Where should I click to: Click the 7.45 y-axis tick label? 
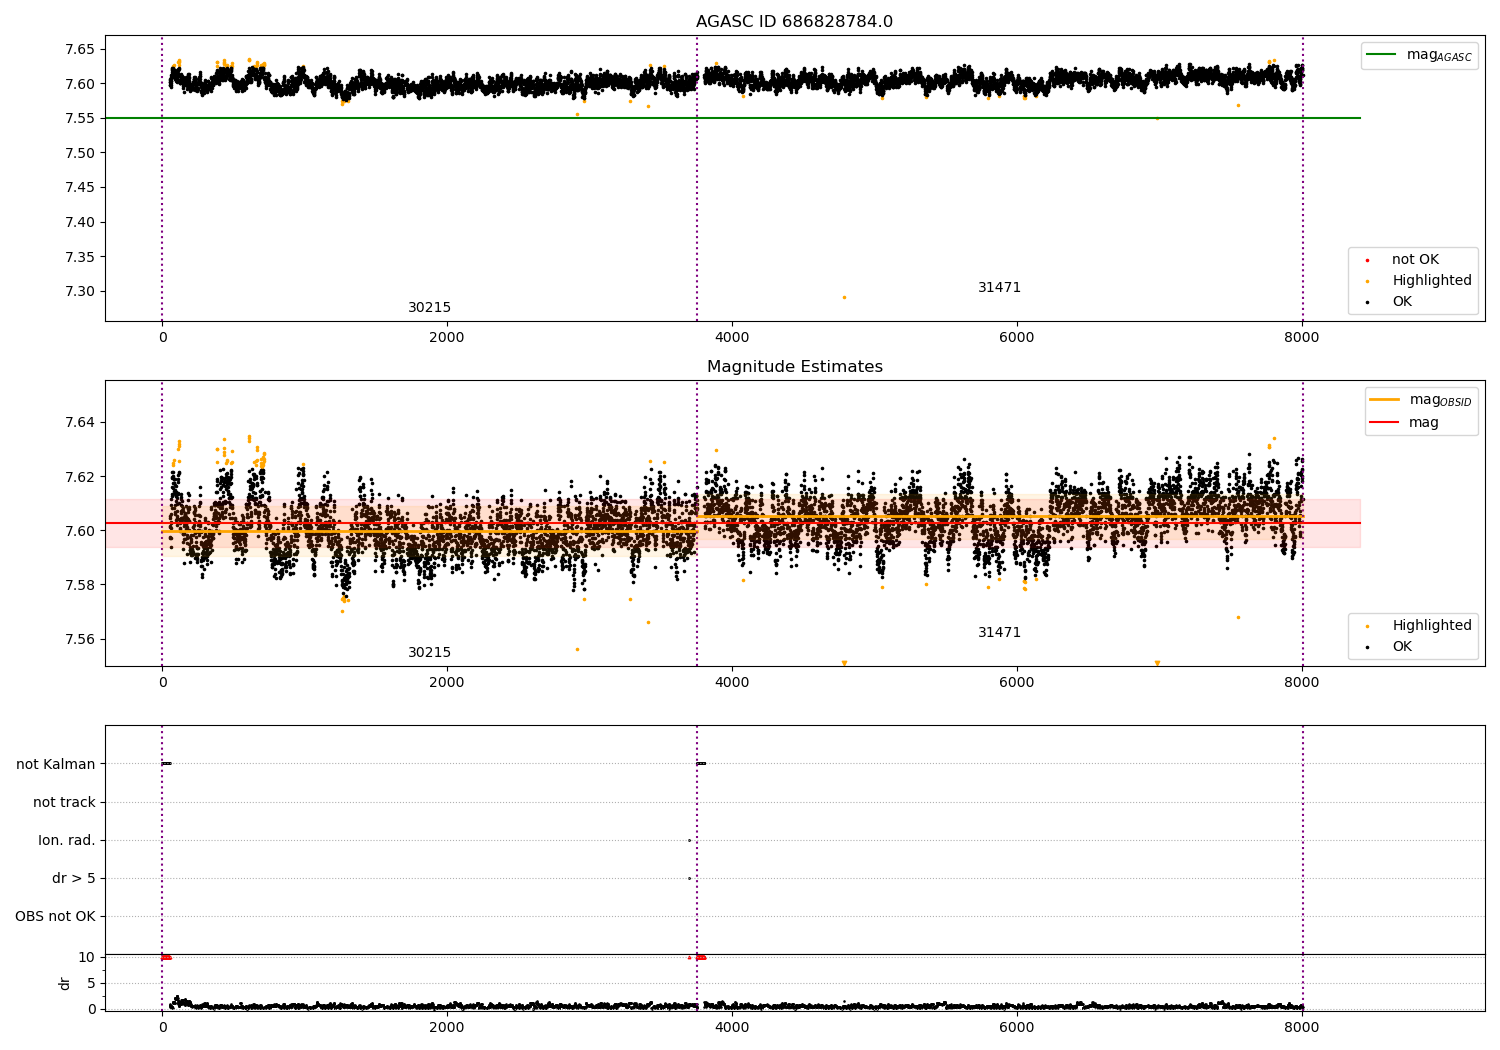pyautogui.click(x=80, y=187)
